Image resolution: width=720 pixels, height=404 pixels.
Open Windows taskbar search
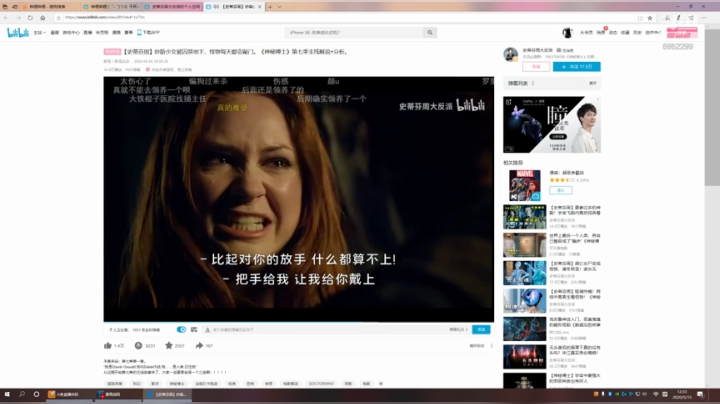click(x=22, y=394)
